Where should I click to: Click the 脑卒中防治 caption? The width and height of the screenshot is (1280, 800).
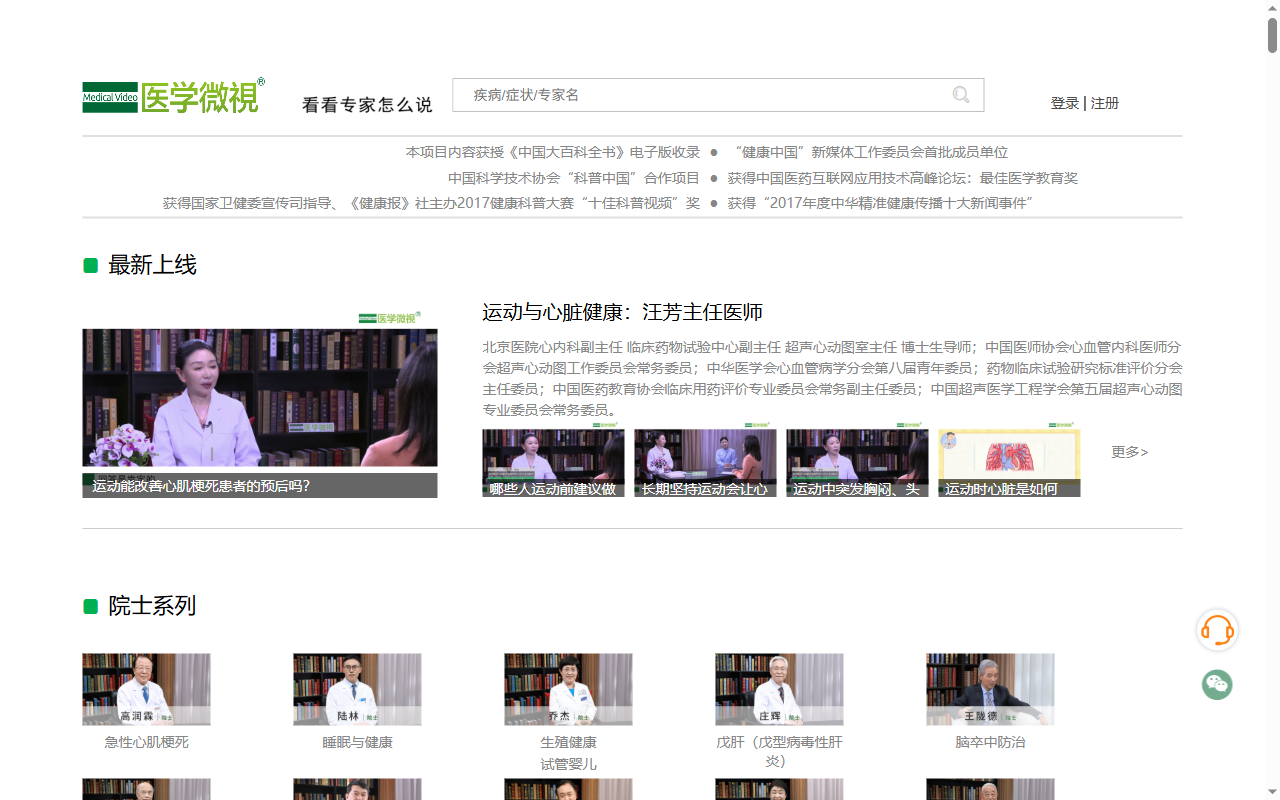pyautogui.click(x=990, y=742)
